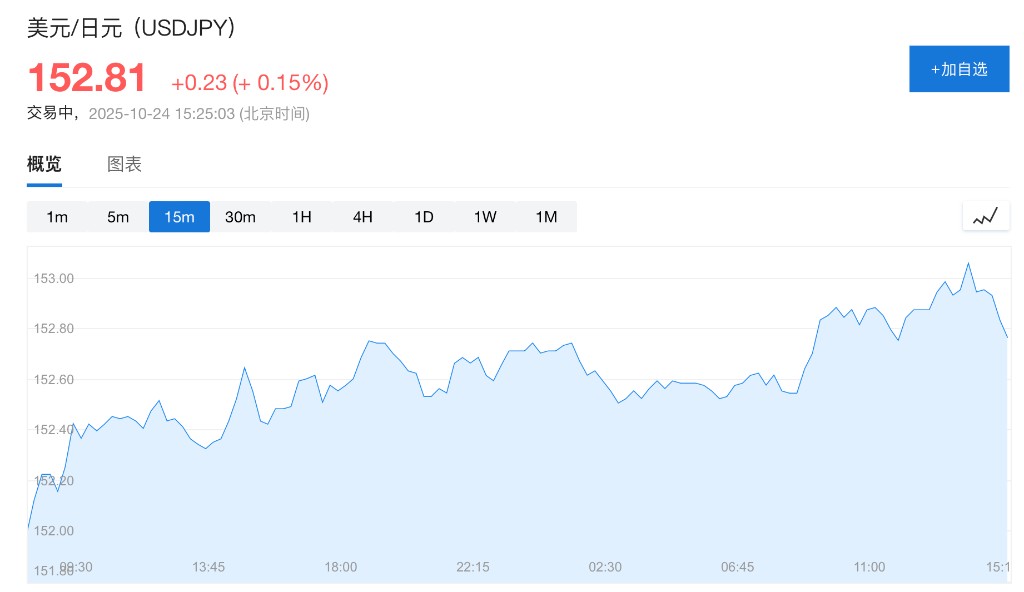The width and height of the screenshot is (1024, 592).
Task: Click the 美元/日元 (USDJPY) title
Action: (132, 28)
